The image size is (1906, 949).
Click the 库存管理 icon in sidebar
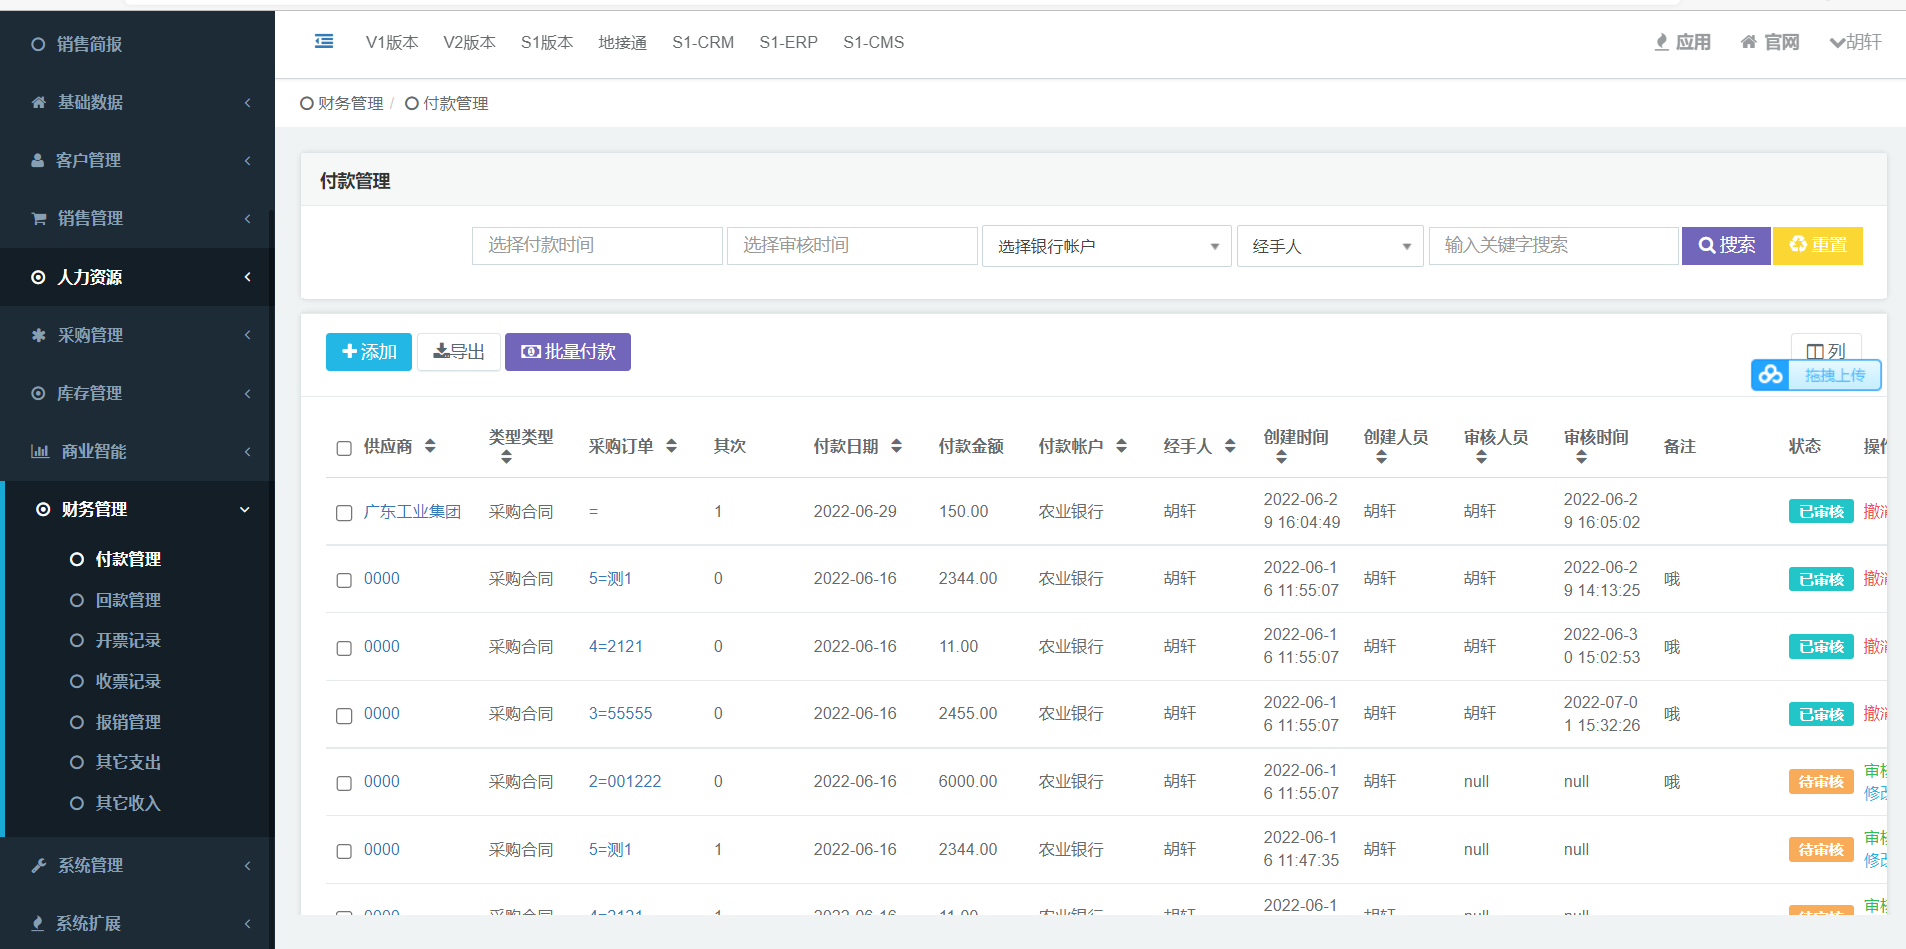pos(38,393)
